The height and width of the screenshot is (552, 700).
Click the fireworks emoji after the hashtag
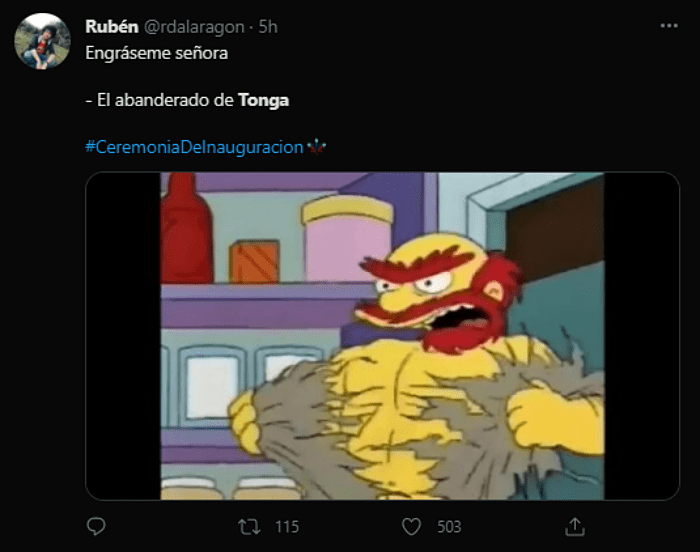click(317, 146)
